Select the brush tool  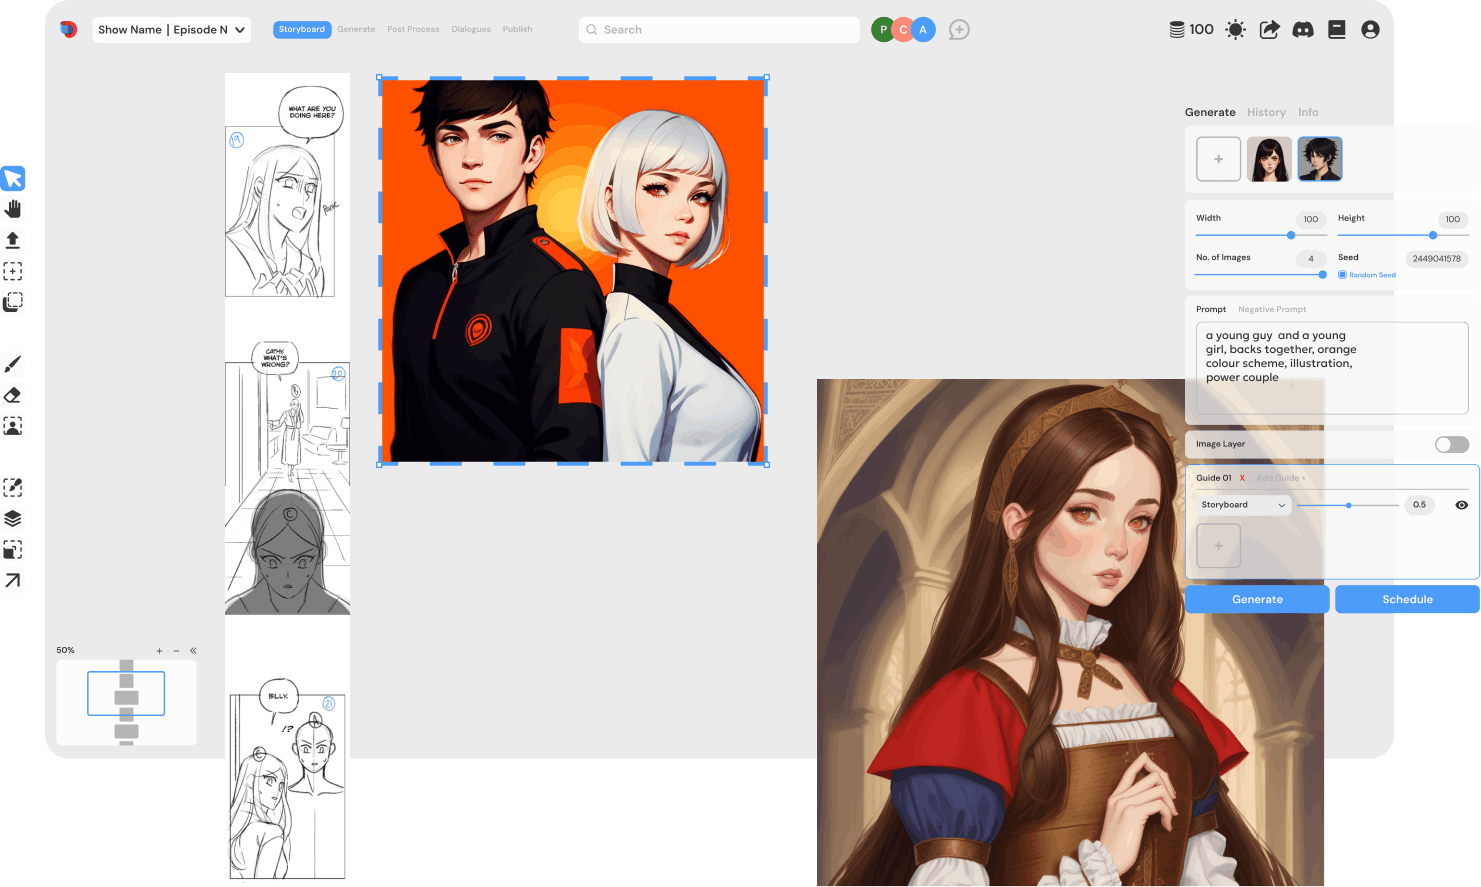pos(13,364)
